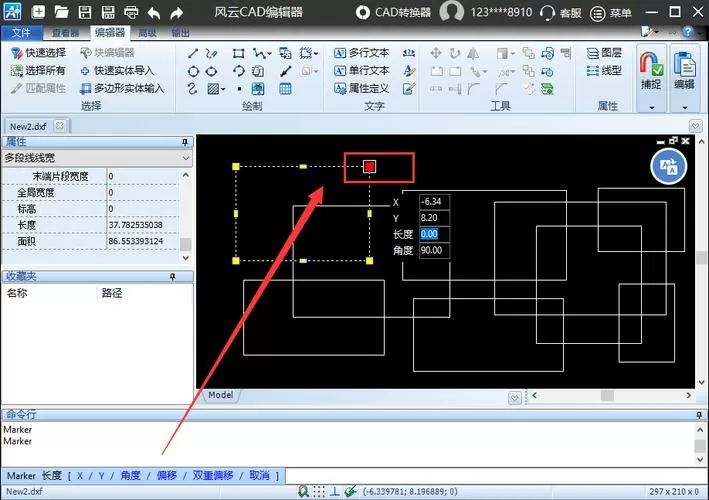Print the drawing with the printer icon
This screenshot has width=709, height=500.
click(x=131, y=12)
